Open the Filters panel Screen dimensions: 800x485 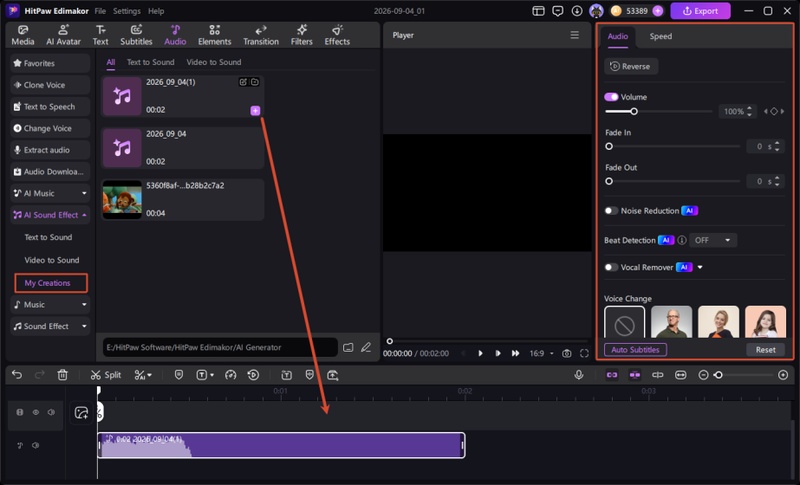point(302,35)
